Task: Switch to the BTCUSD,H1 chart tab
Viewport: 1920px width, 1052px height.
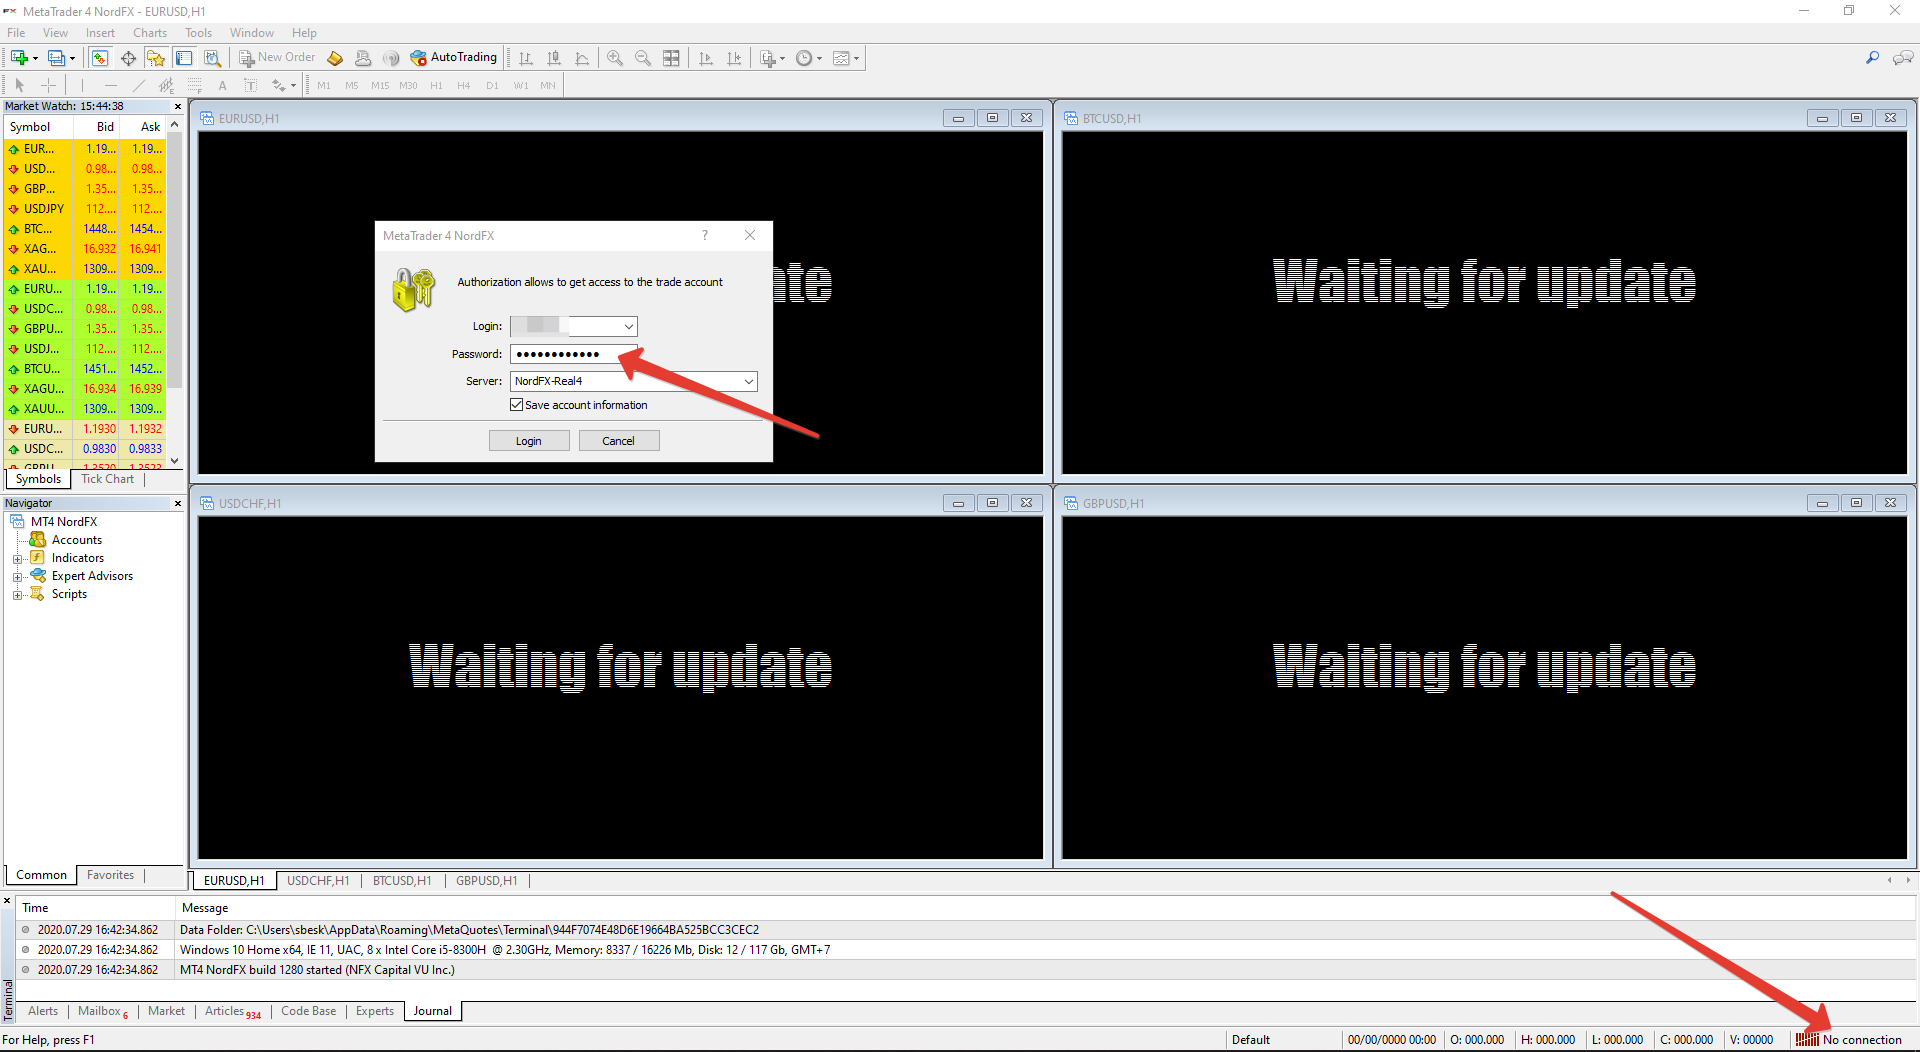Action: pos(402,881)
